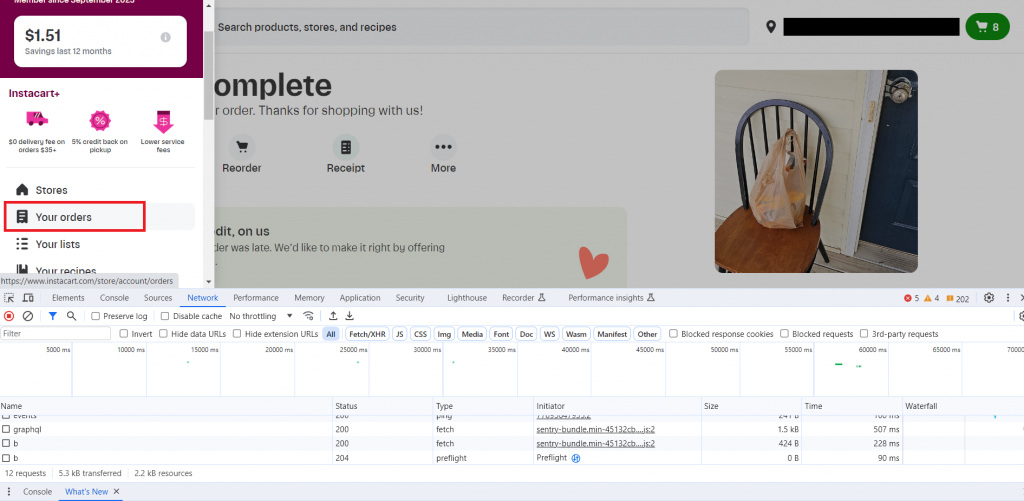The width and height of the screenshot is (1024, 501).
Task: Open DevTools three-dot customize menu
Action: pyautogui.click(x=1008, y=298)
